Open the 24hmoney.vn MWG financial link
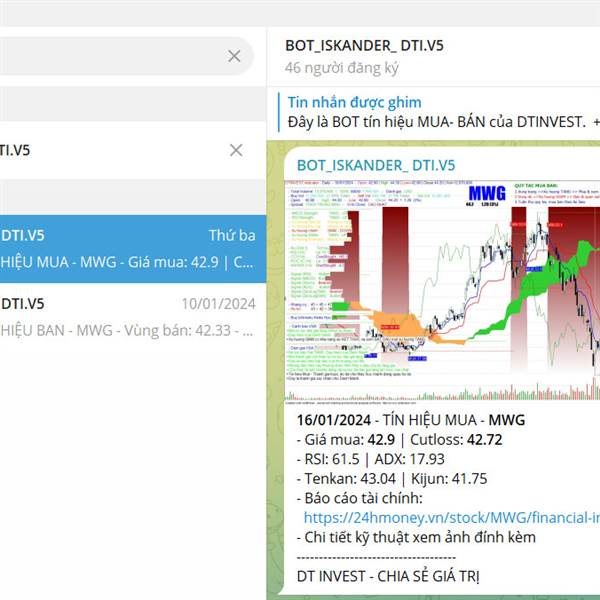600x600 pixels. pyautogui.click(x=452, y=518)
